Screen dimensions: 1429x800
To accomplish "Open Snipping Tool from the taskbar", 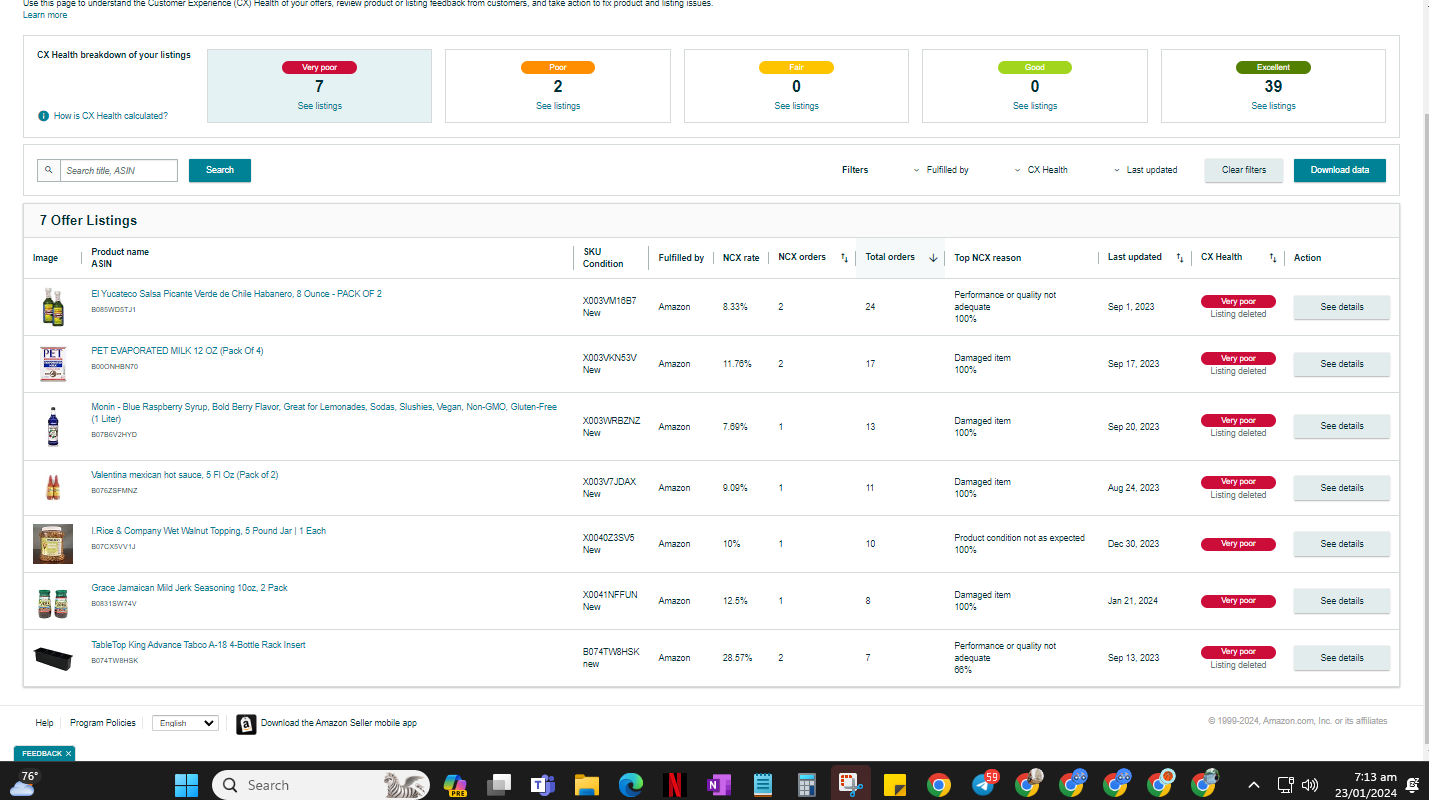I will coord(850,785).
